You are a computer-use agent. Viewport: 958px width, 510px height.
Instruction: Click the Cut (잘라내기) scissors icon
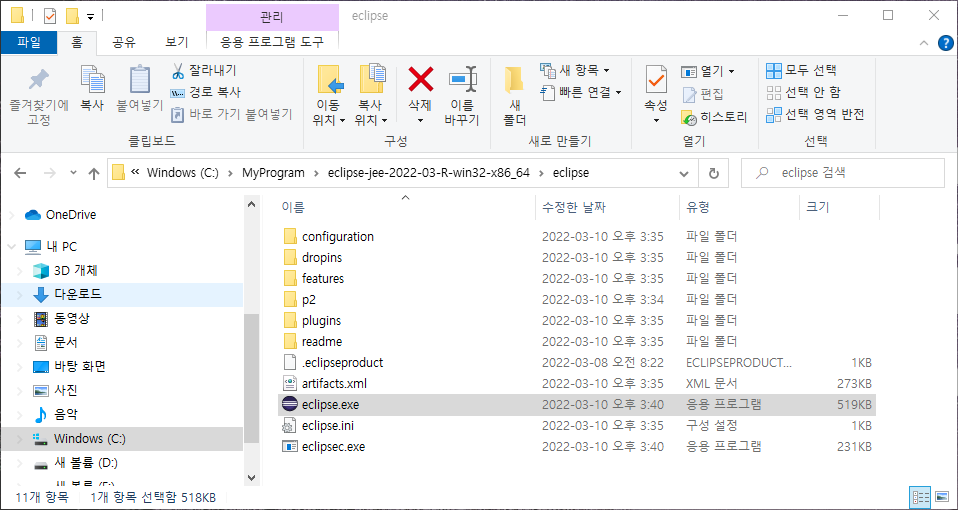click(178, 71)
